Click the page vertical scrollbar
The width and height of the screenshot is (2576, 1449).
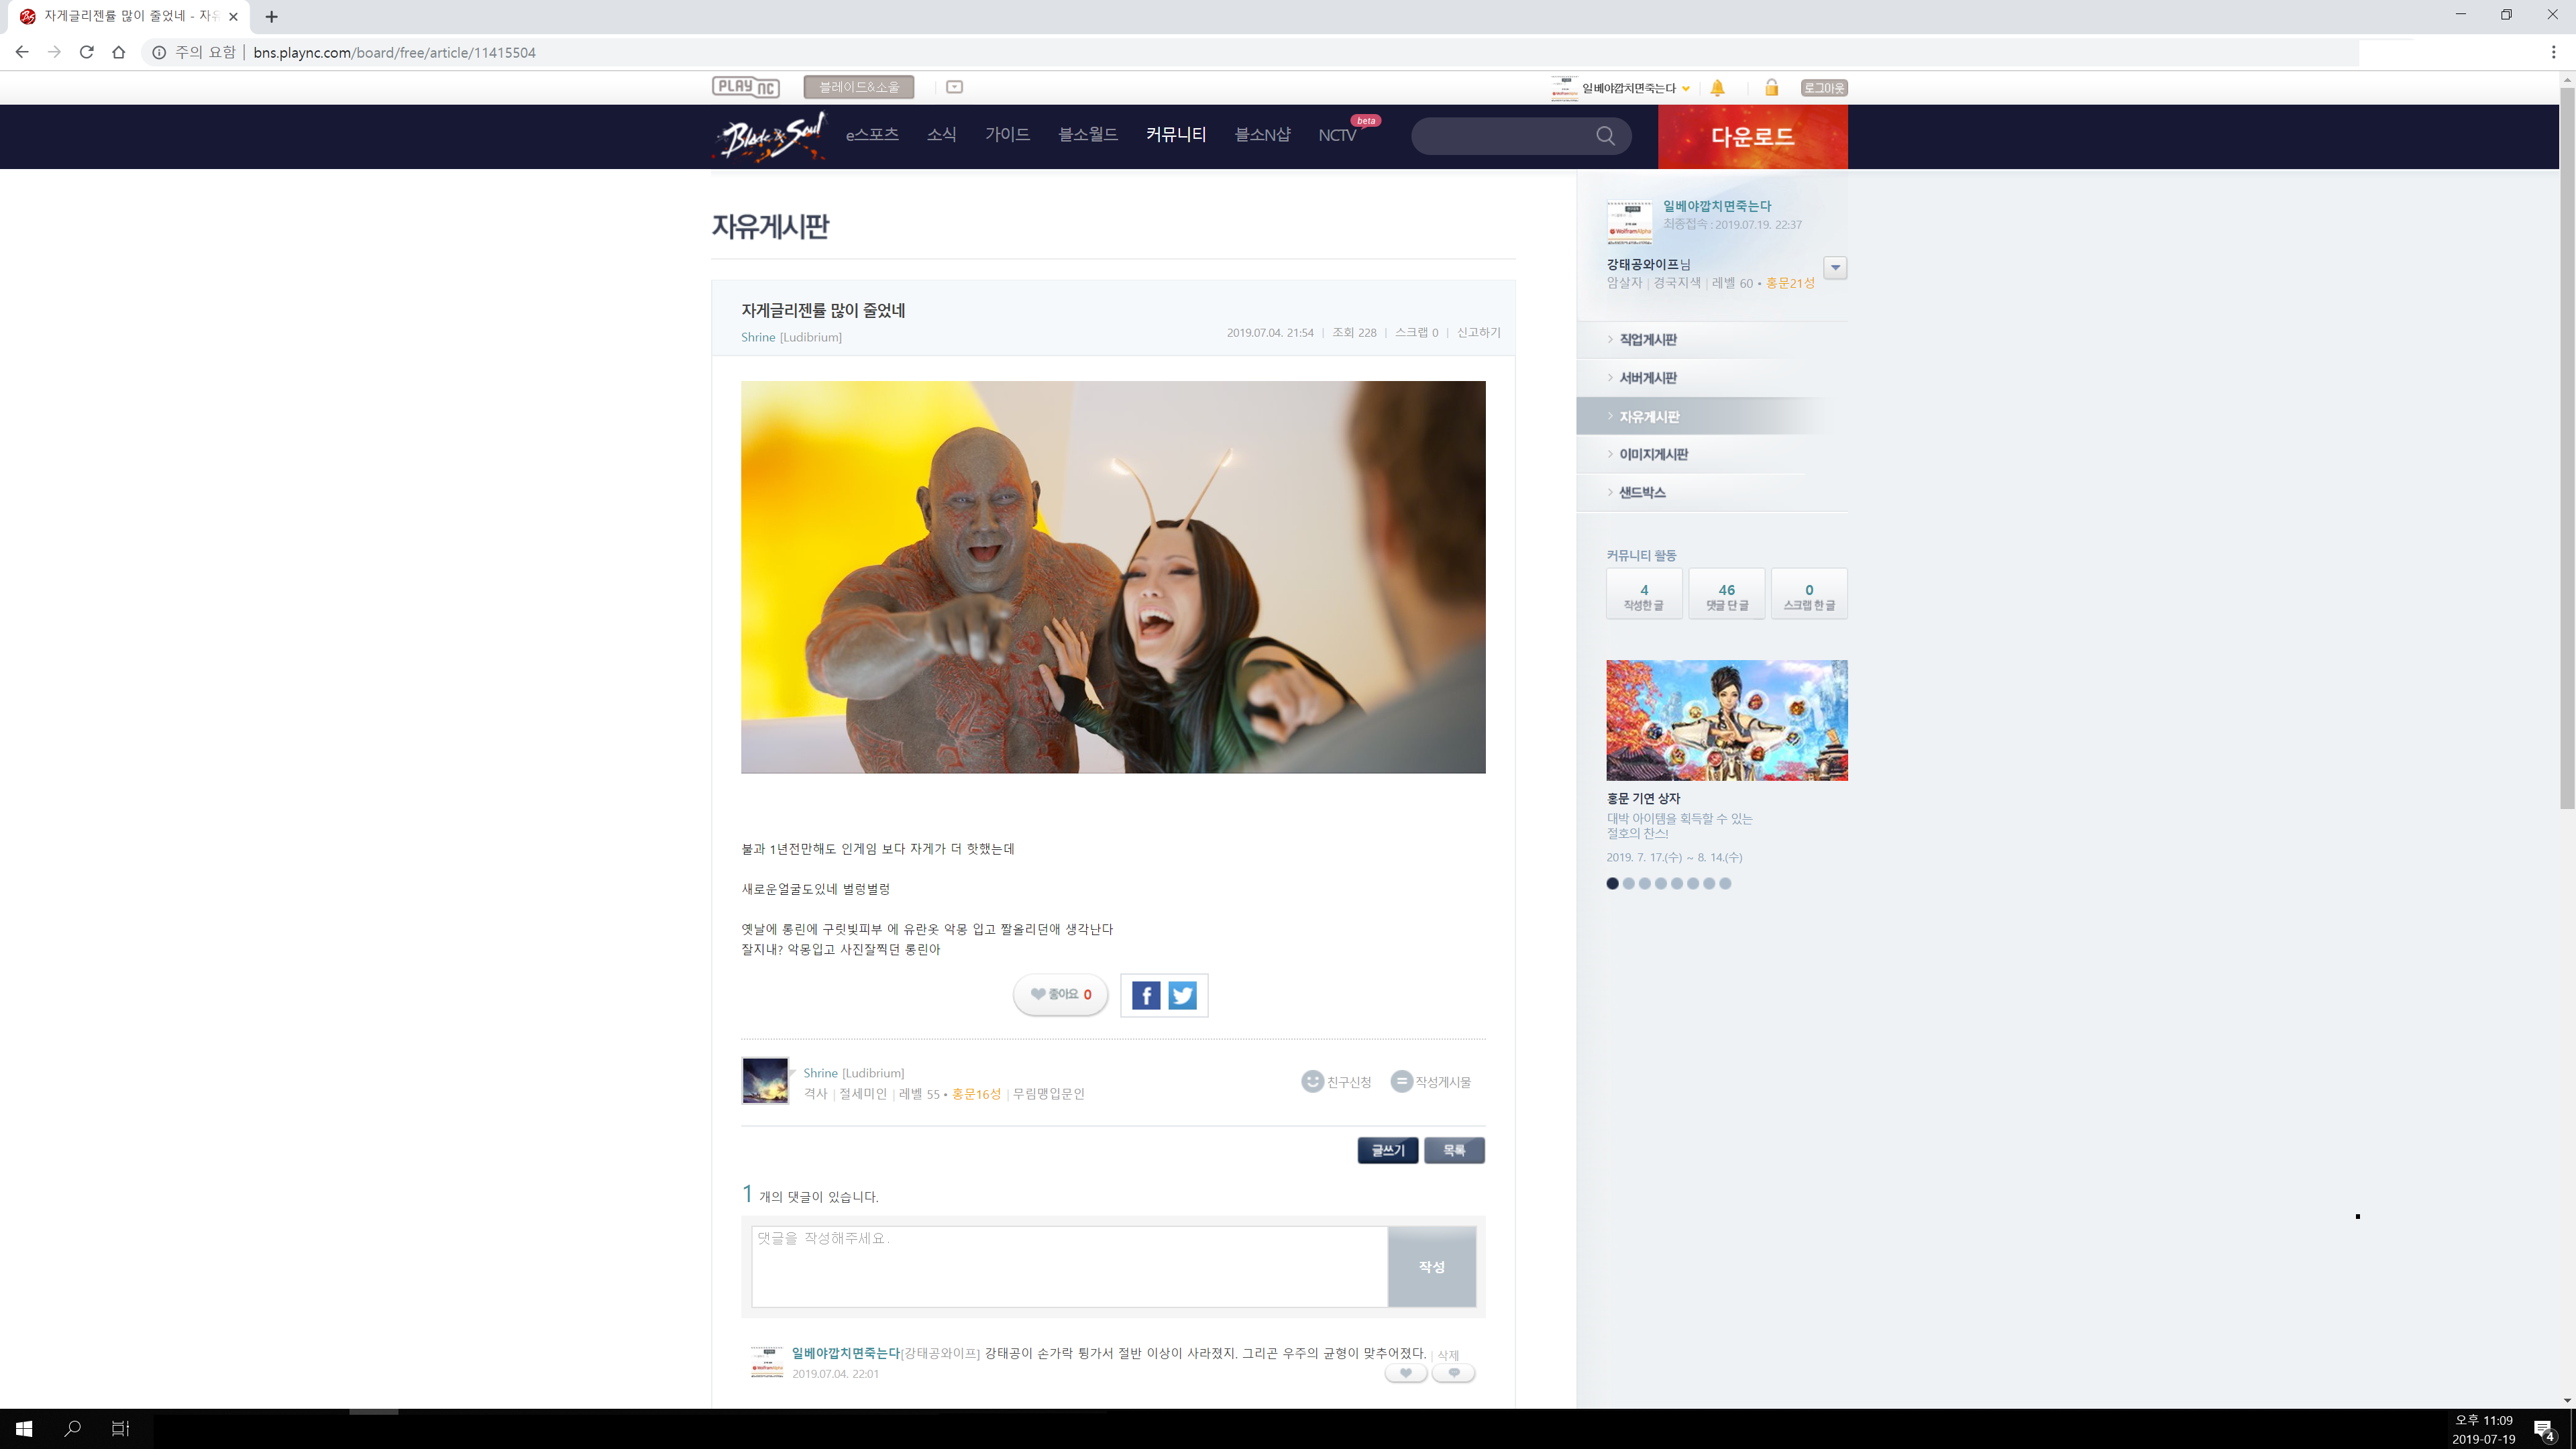[2567, 448]
